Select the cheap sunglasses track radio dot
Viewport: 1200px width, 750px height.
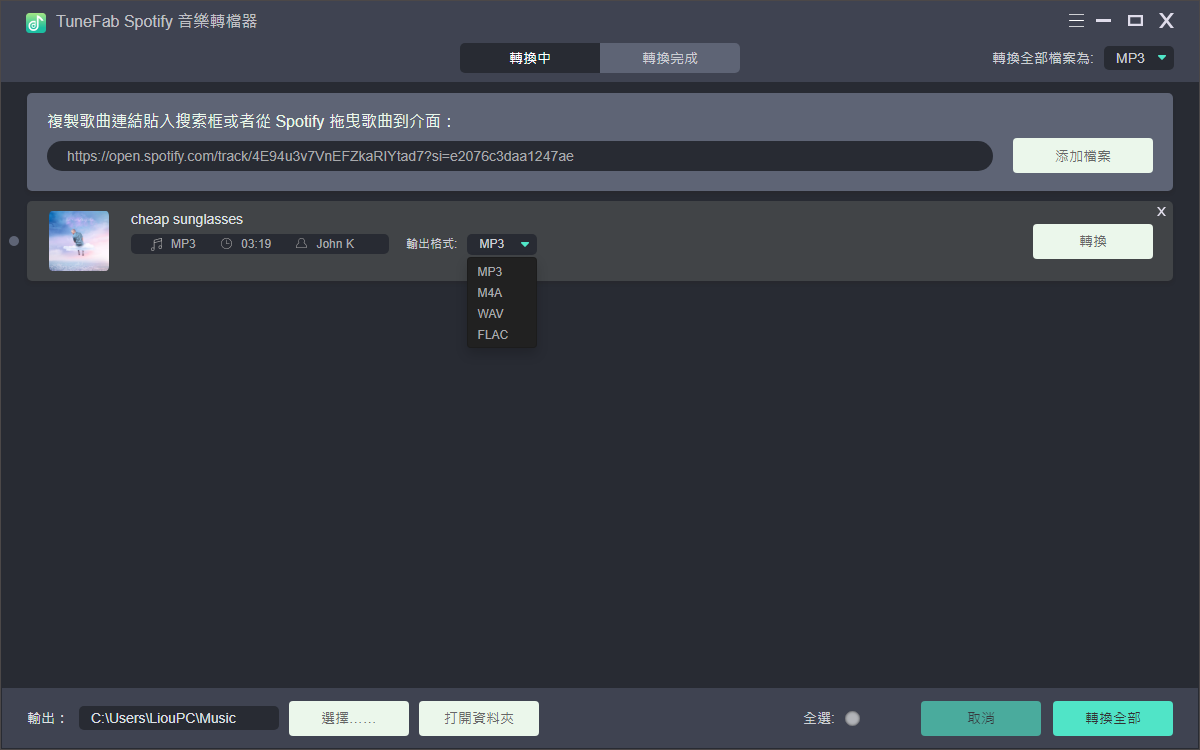tap(14, 241)
